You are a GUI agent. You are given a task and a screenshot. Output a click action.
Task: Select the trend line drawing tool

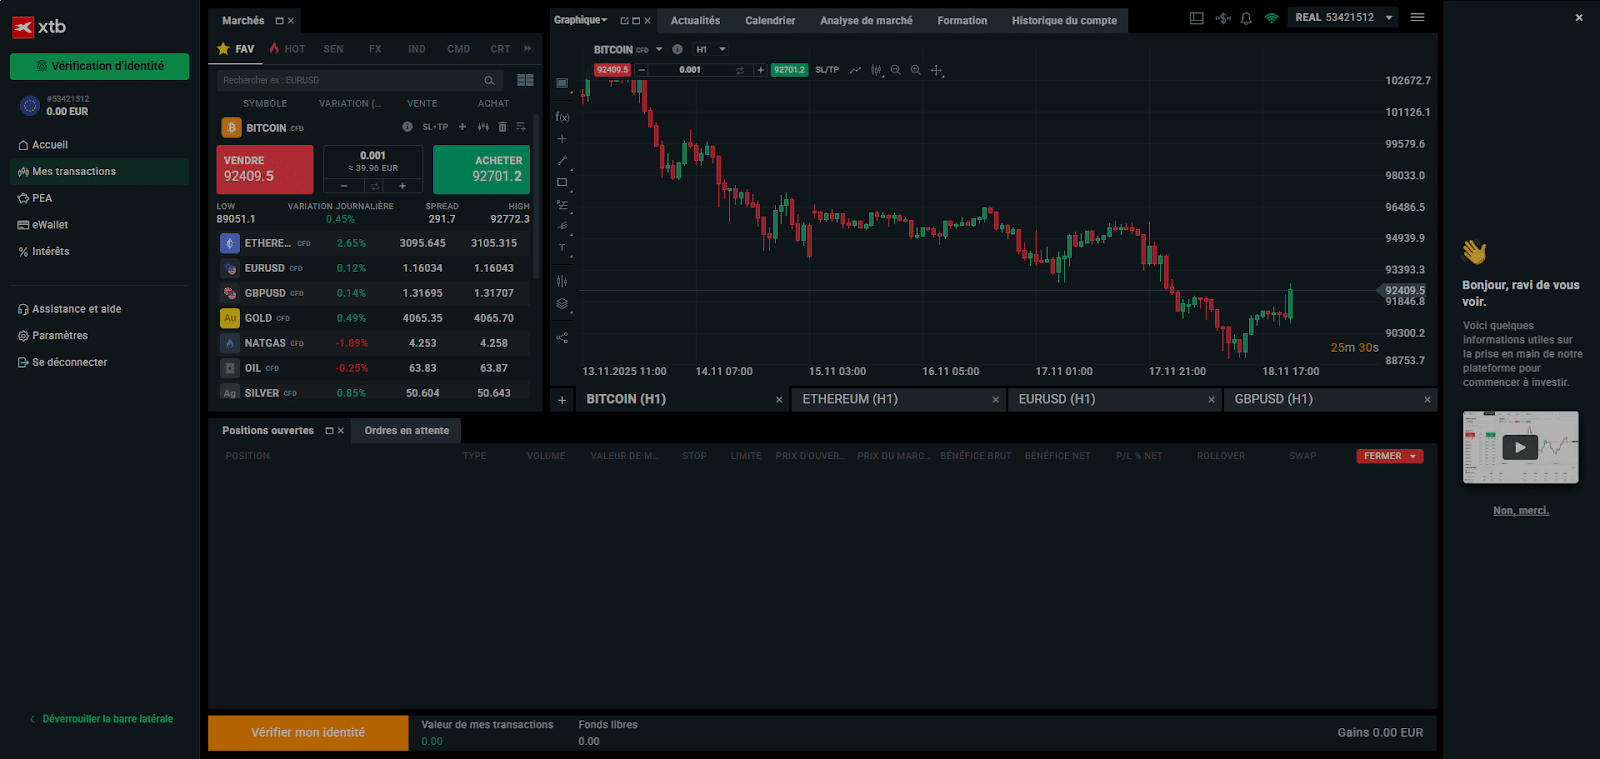pos(562,160)
